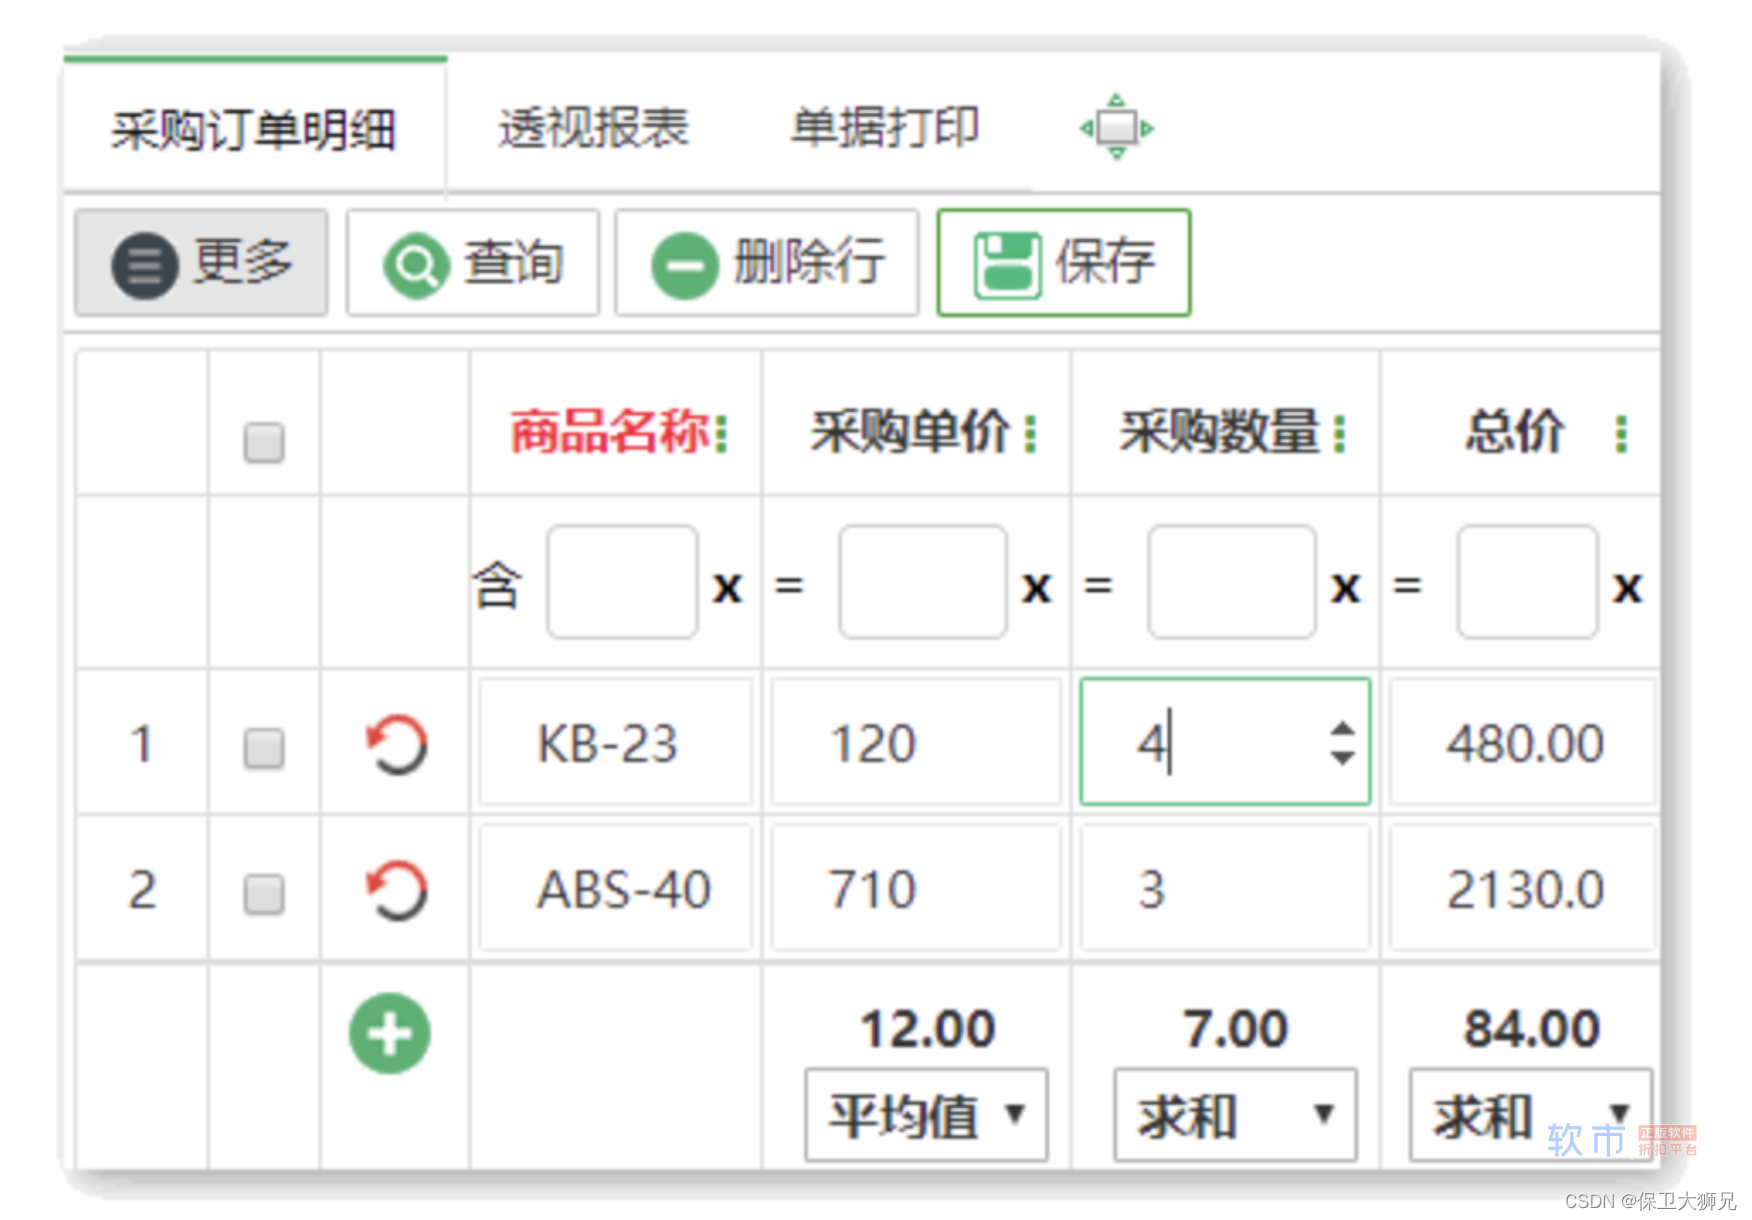
Task: Click the 保存 save button
Action: click(1064, 263)
